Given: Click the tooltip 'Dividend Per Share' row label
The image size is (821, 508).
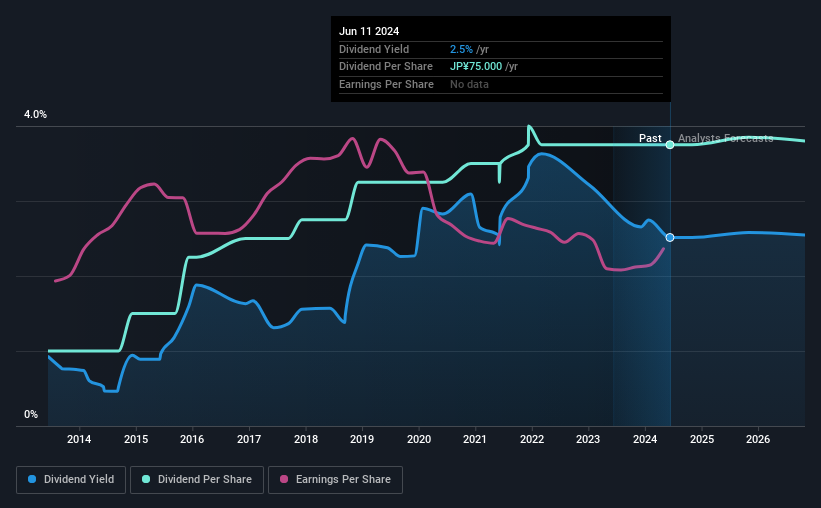Looking at the screenshot, I should (x=386, y=67).
